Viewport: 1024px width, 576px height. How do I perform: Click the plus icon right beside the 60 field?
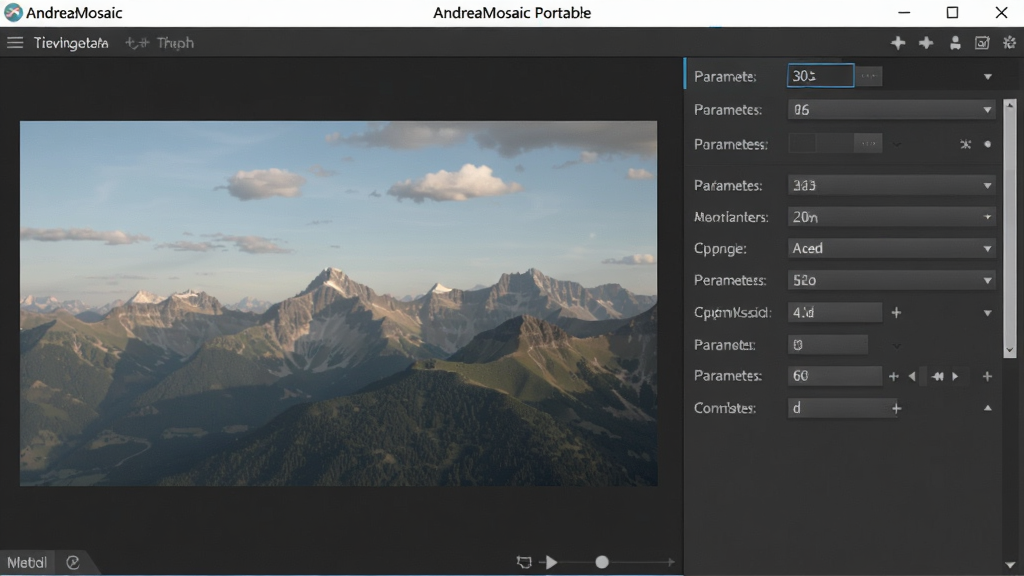coord(894,376)
